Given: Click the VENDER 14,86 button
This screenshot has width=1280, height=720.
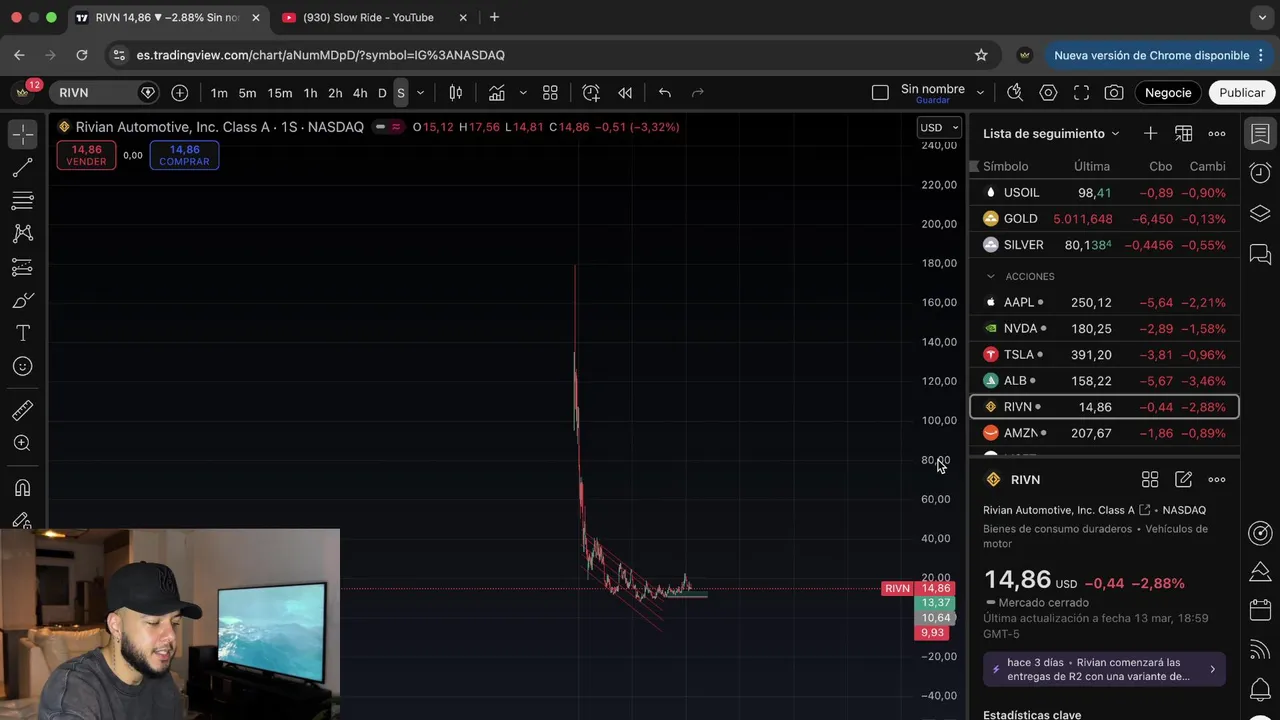Looking at the screenshot, I should [x=86, y=155].
